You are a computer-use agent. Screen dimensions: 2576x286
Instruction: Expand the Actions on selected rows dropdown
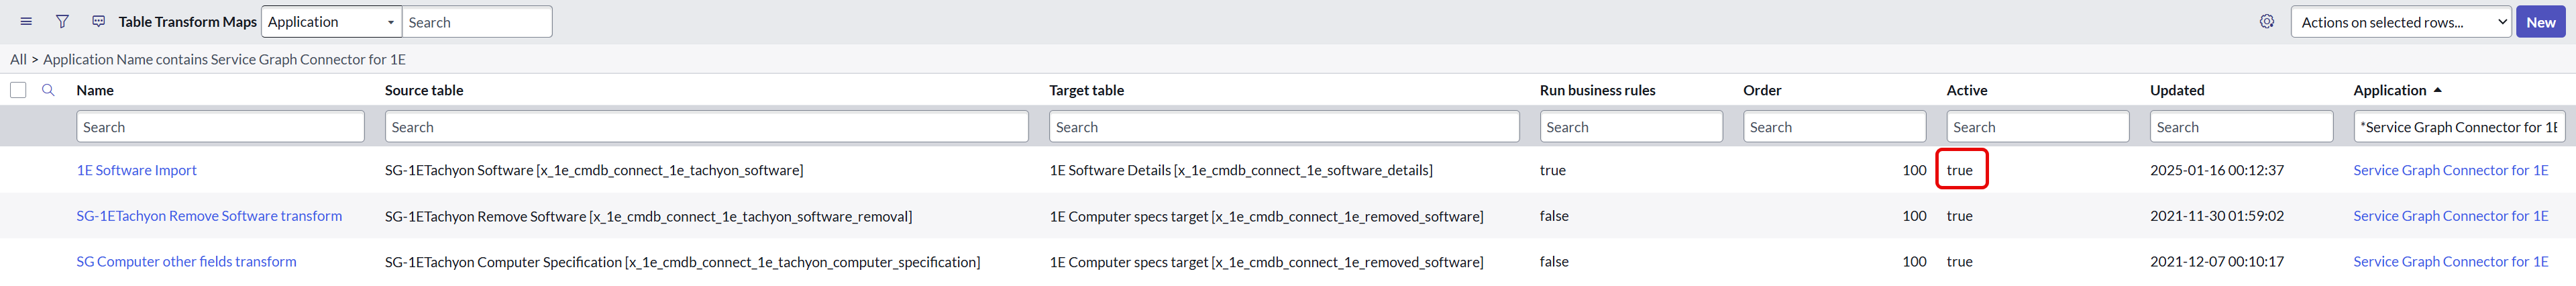[x=2400, y=22]
